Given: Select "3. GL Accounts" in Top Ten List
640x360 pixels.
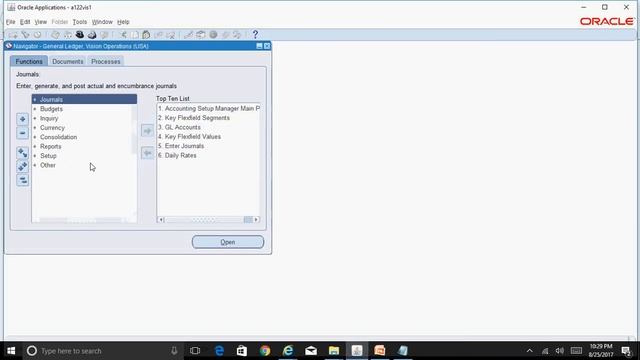Looking at the screenshot, I should tap(179, 127).
